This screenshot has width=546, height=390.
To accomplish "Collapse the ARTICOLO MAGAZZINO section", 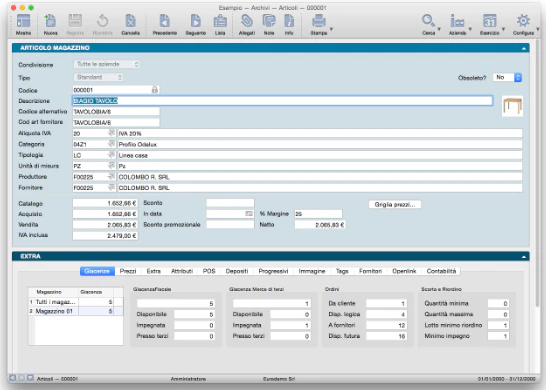I will 523,48.
